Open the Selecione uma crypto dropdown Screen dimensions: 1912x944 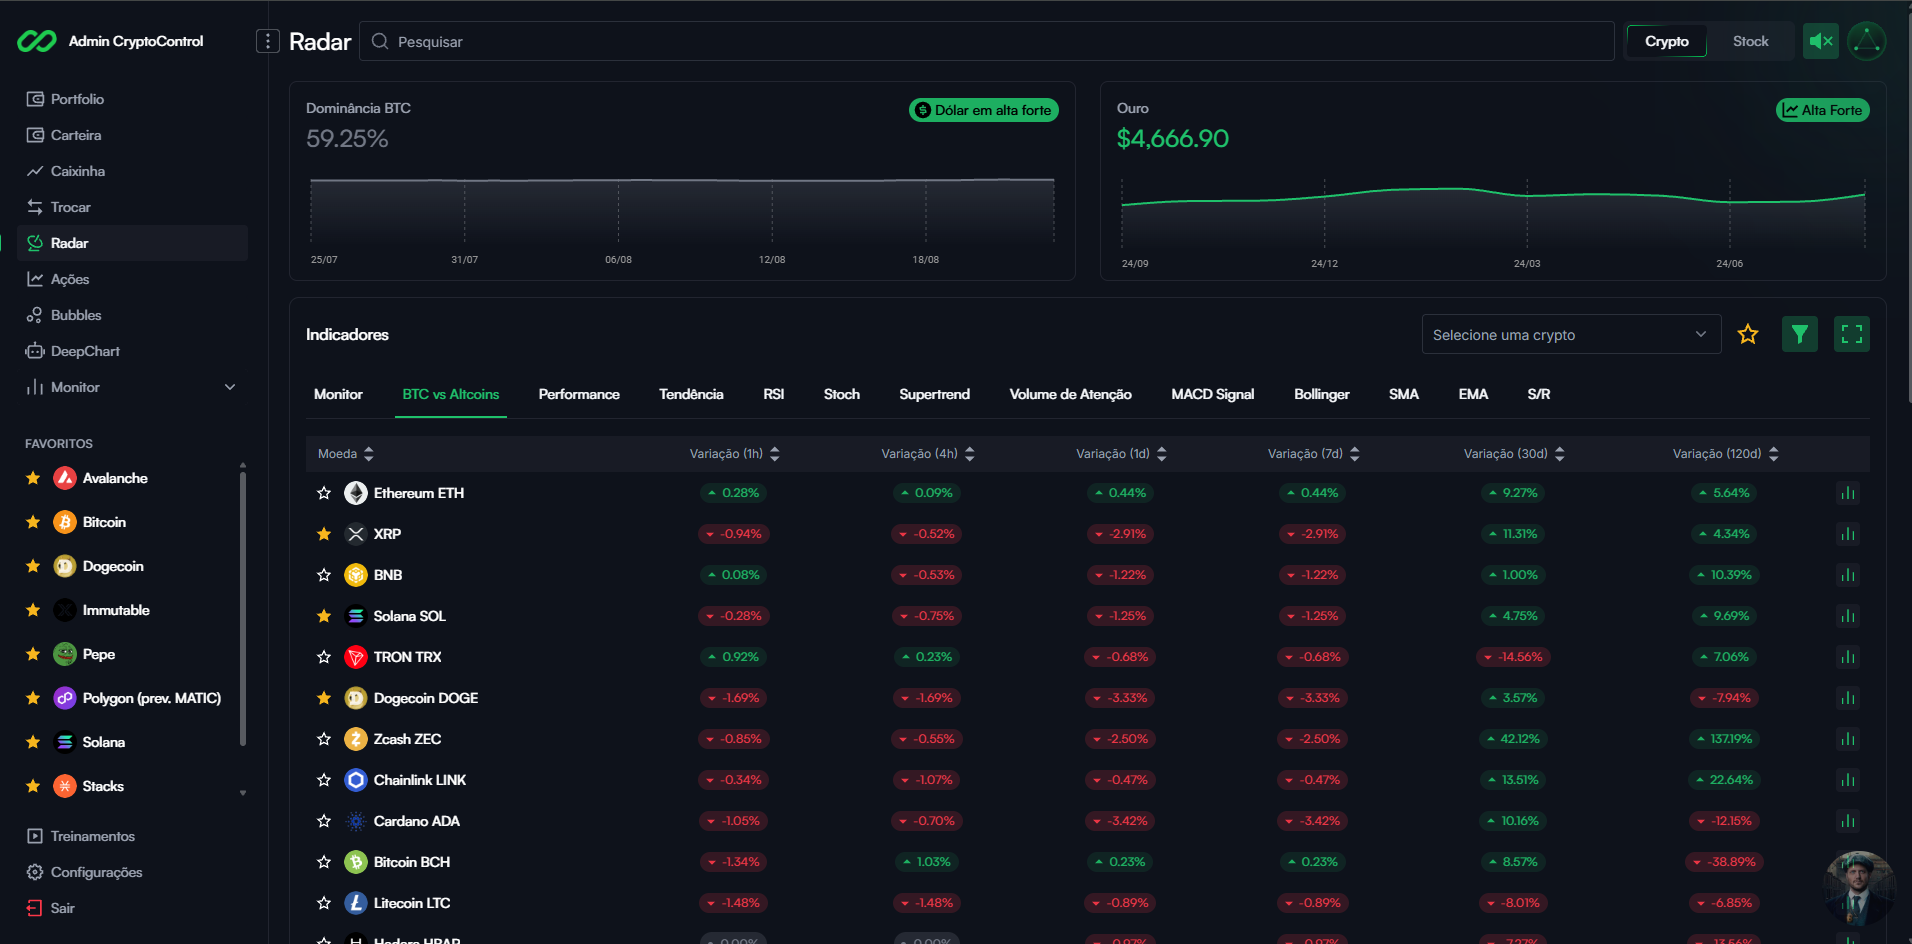(1571, 334)
